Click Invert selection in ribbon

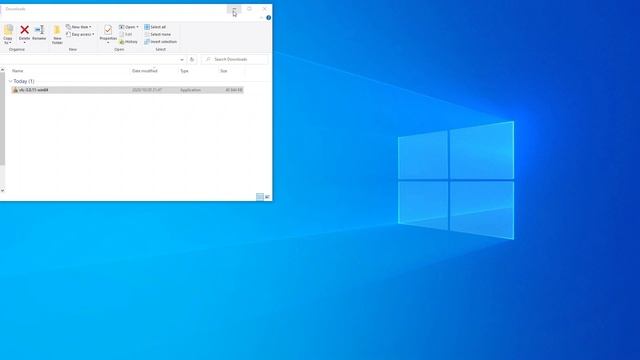[x=161, y=42]
